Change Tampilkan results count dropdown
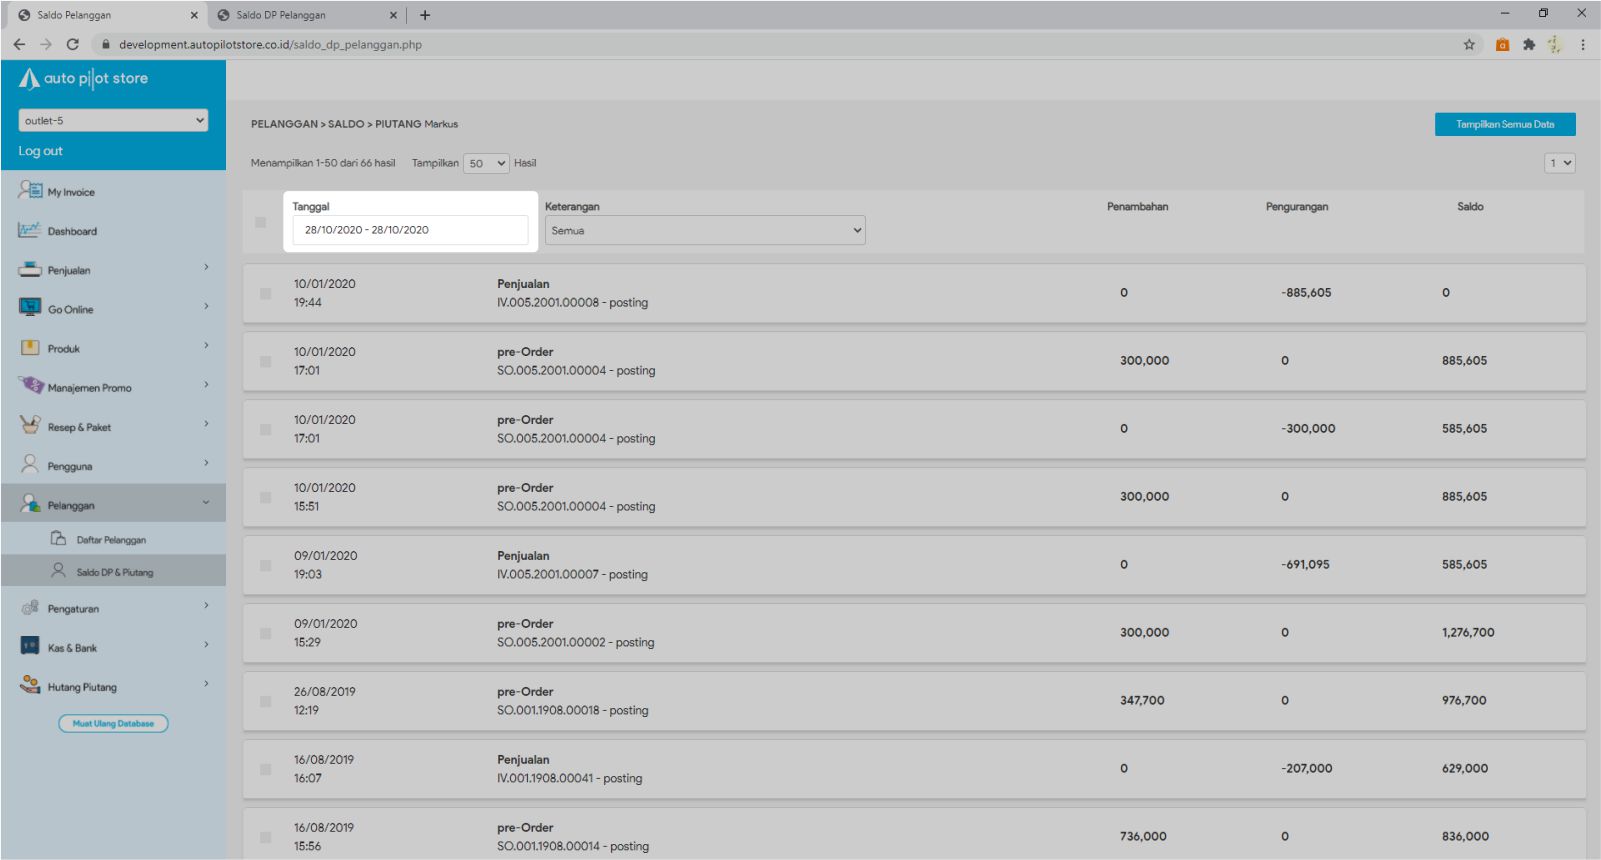1601x860 pixels. pos(487,163)
